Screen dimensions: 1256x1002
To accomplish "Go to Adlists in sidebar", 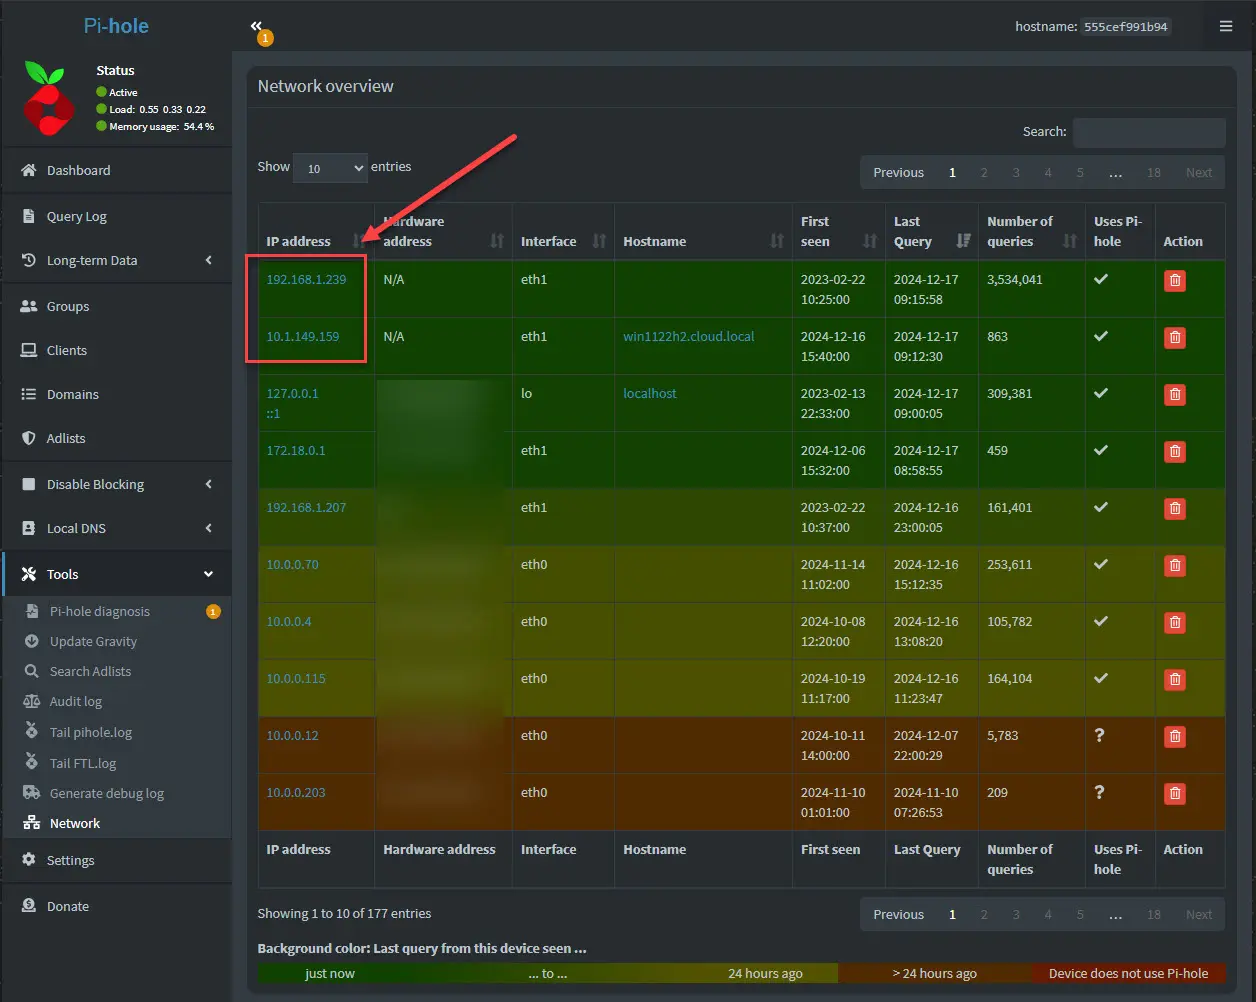I will pyautogui.click(x=66, y=439).
